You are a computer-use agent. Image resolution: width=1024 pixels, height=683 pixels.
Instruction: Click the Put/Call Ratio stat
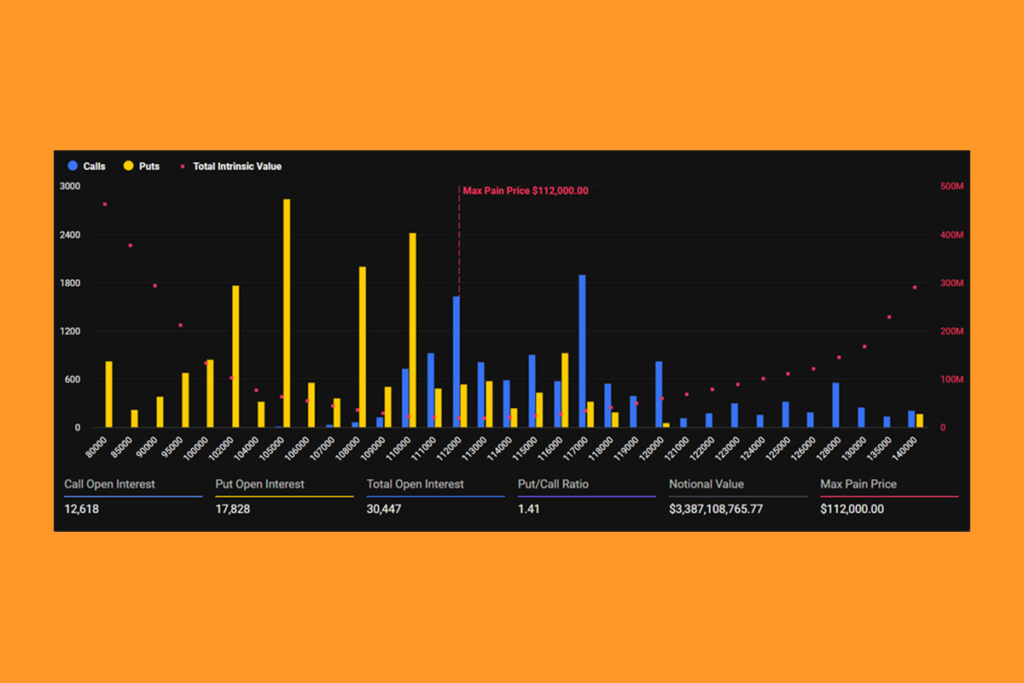pos(553,484)
